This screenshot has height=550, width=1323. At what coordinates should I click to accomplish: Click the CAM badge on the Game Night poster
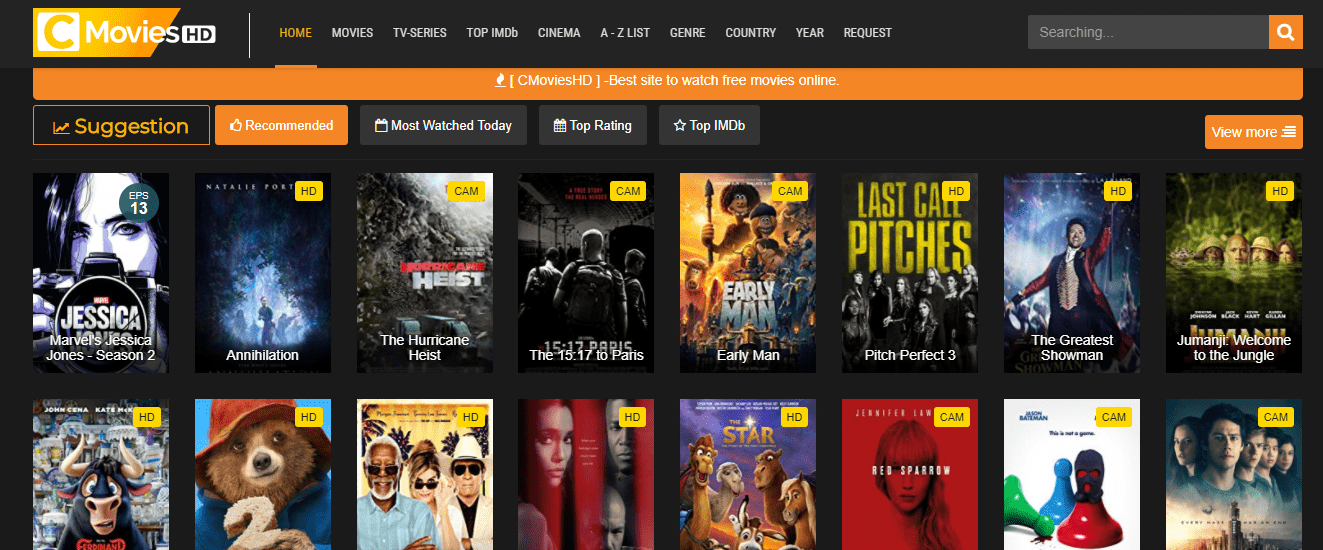pyautogui.click(x=1114, y=417)
